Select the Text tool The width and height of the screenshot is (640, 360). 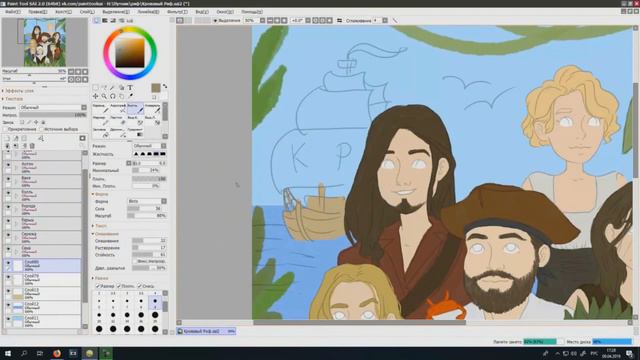click(130, 87)
